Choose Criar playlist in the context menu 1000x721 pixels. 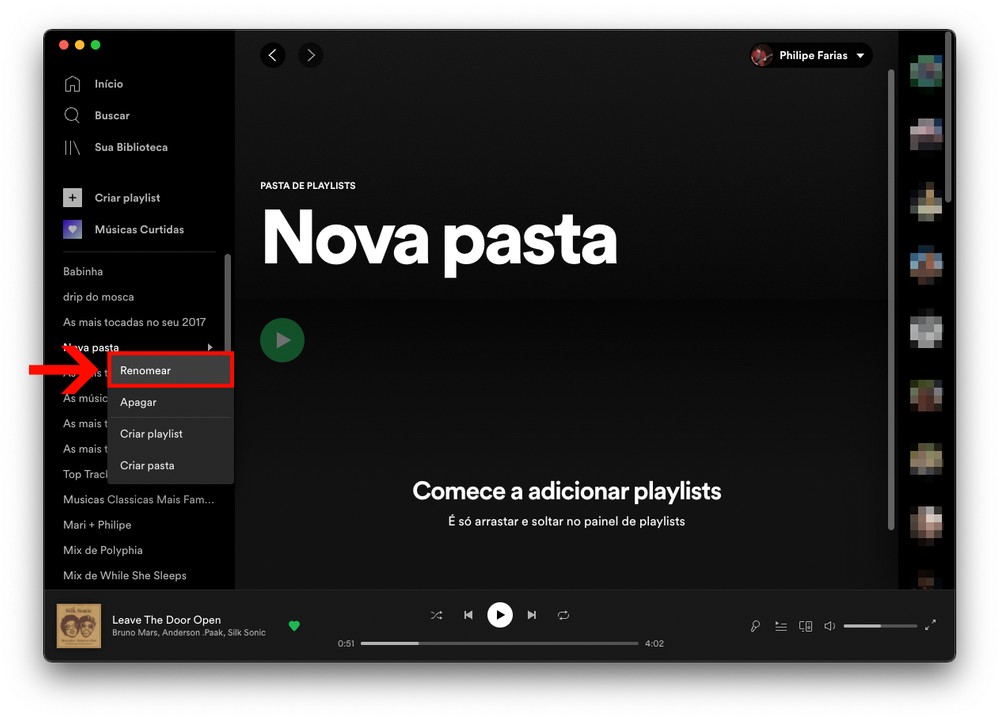pyautogui.click(x=170, y=434)
